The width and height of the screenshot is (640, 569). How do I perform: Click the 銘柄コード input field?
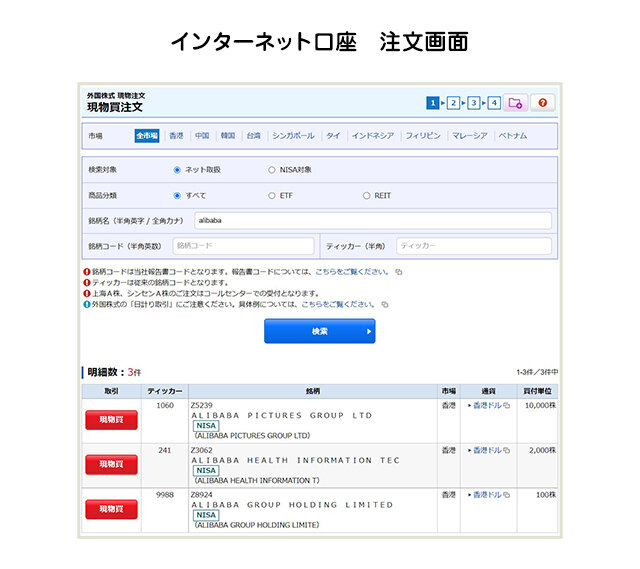(x=243, y=246)
